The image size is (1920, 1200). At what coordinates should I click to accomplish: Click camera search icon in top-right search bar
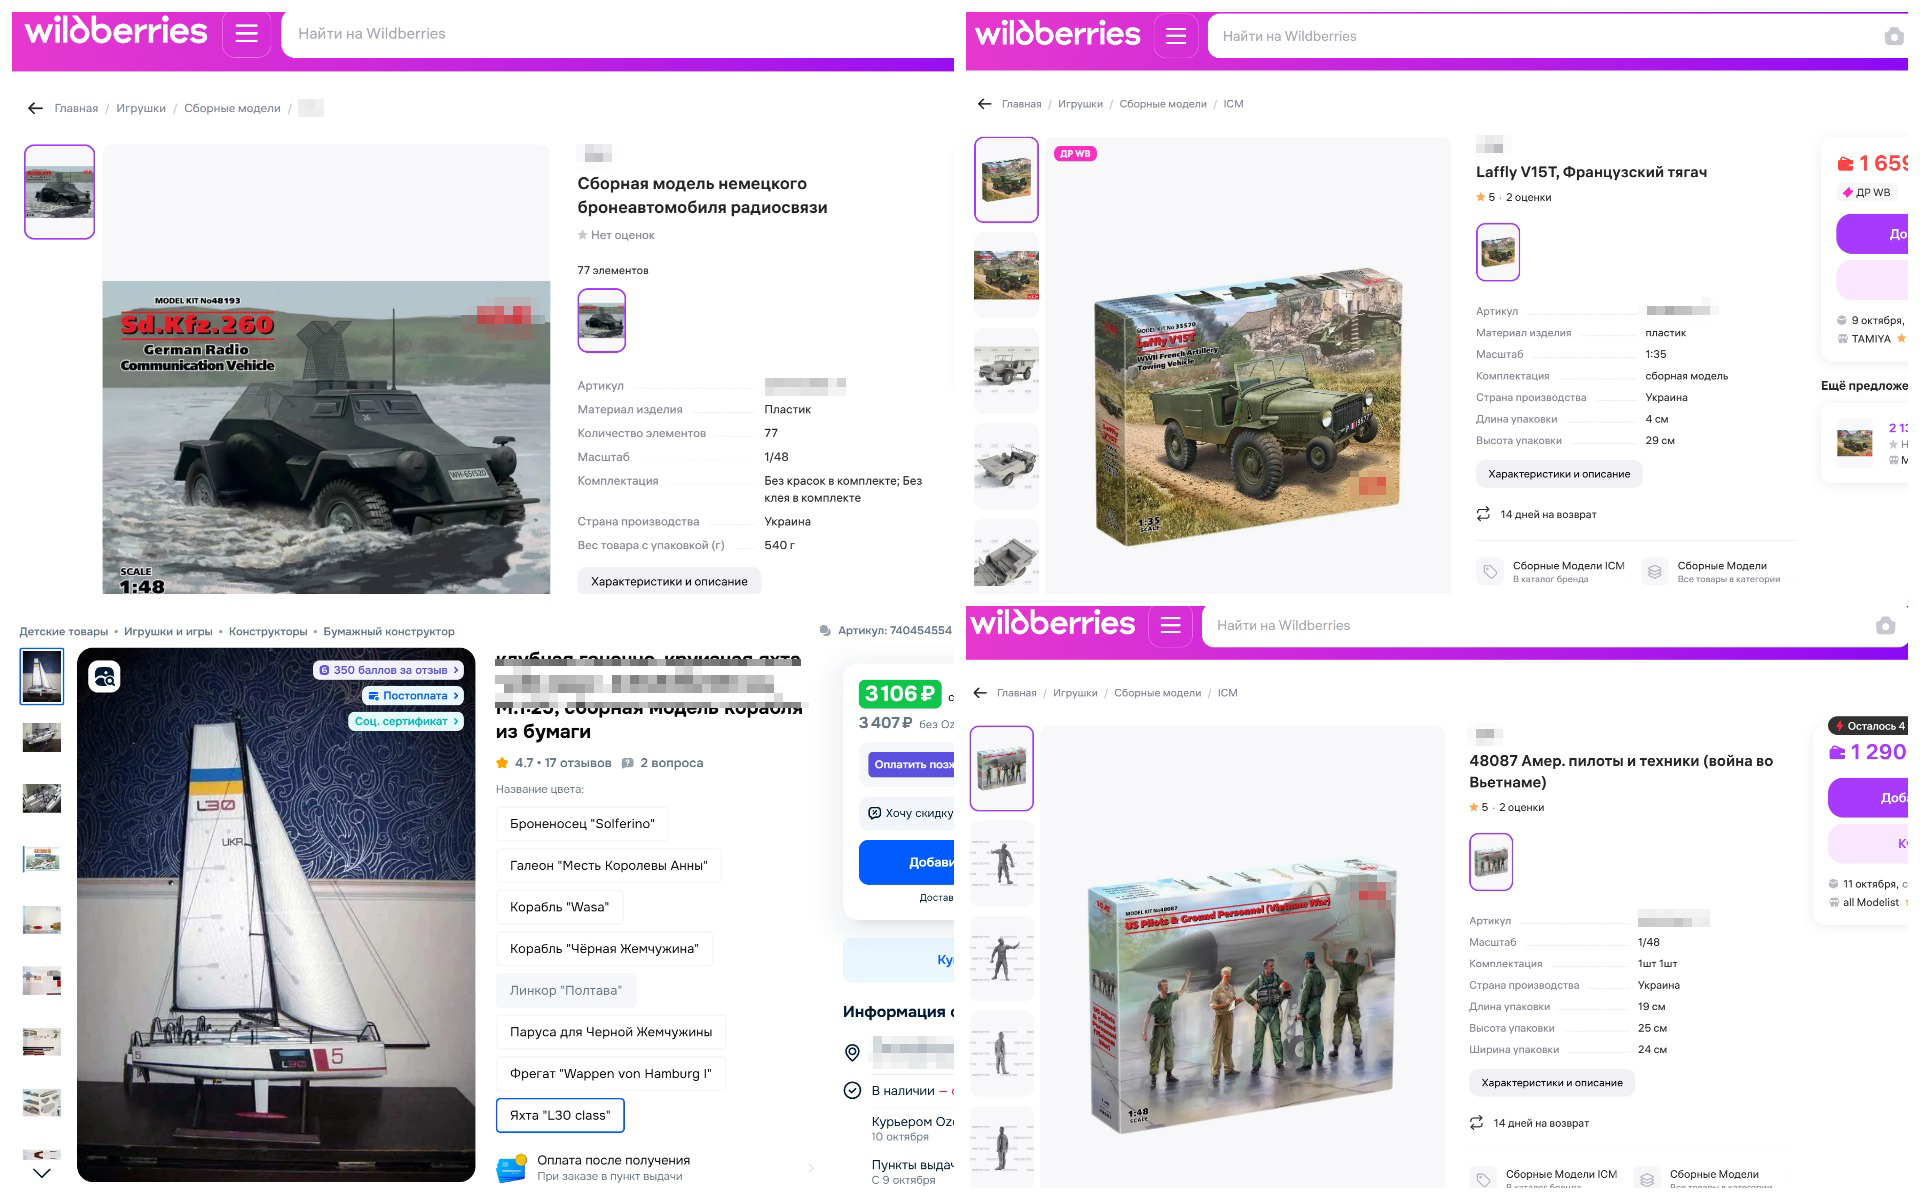tap(1893, 37)
